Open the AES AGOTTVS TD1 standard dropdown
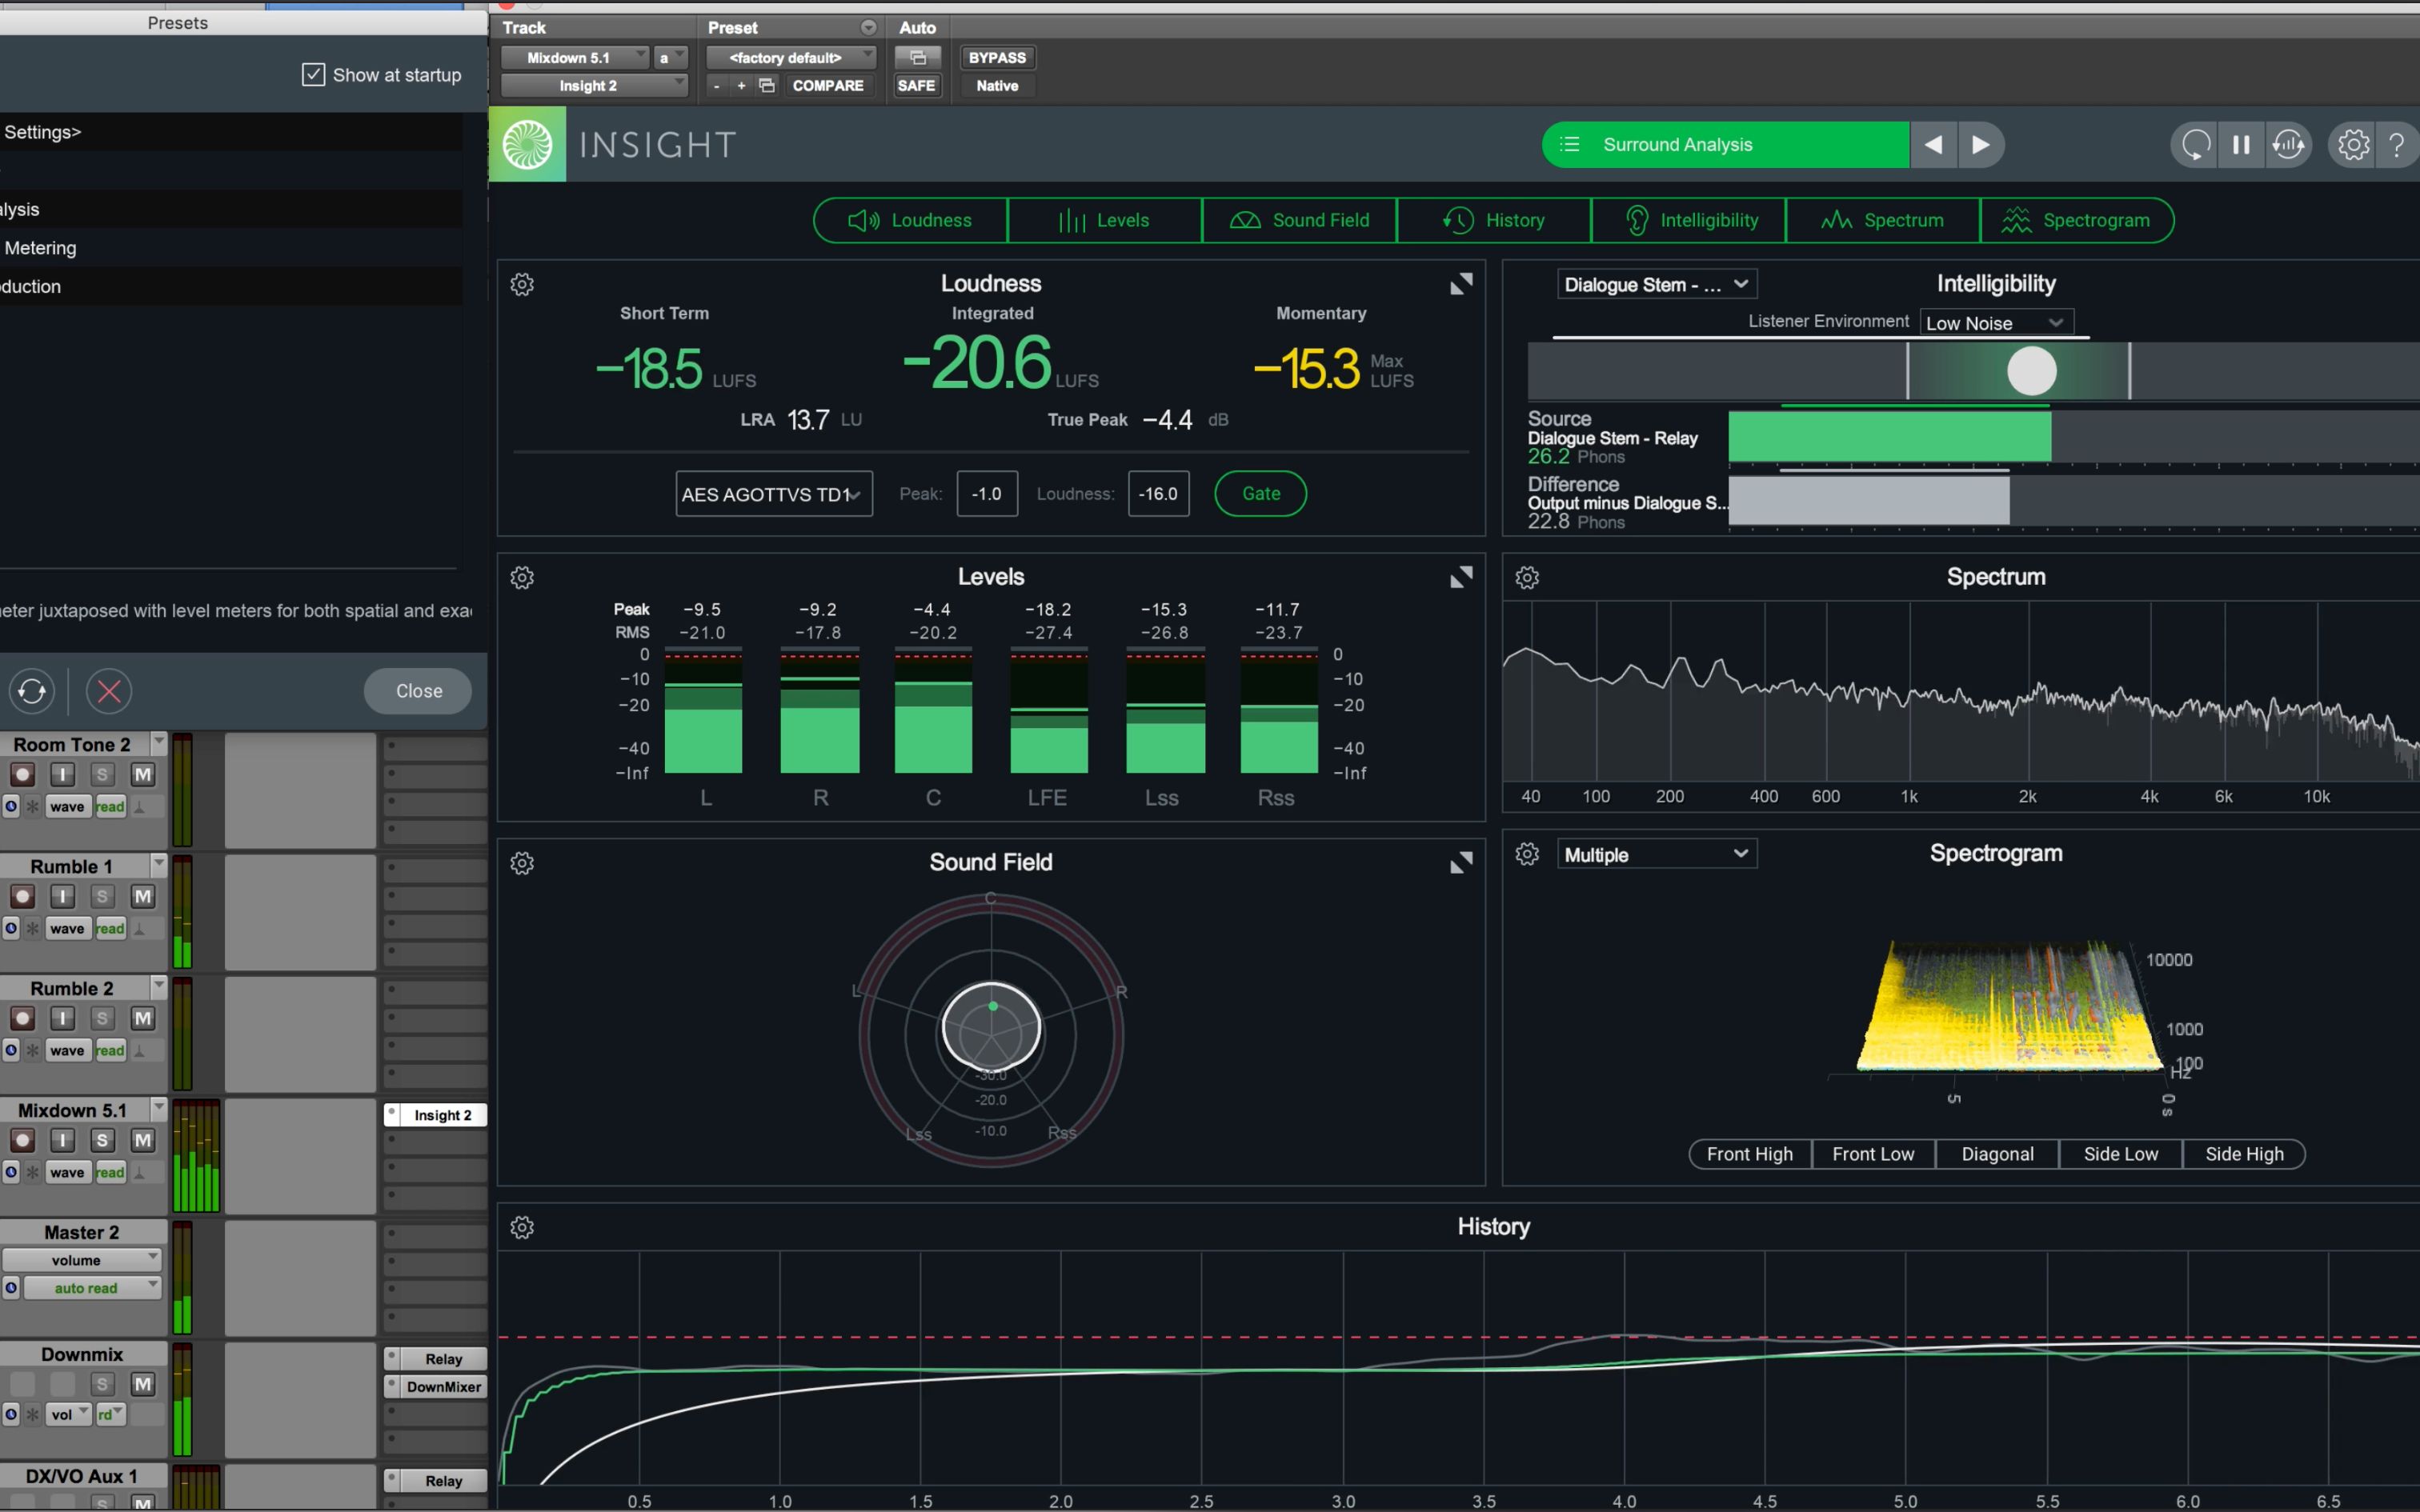The image size is (2420, 1512). [774, 494]
